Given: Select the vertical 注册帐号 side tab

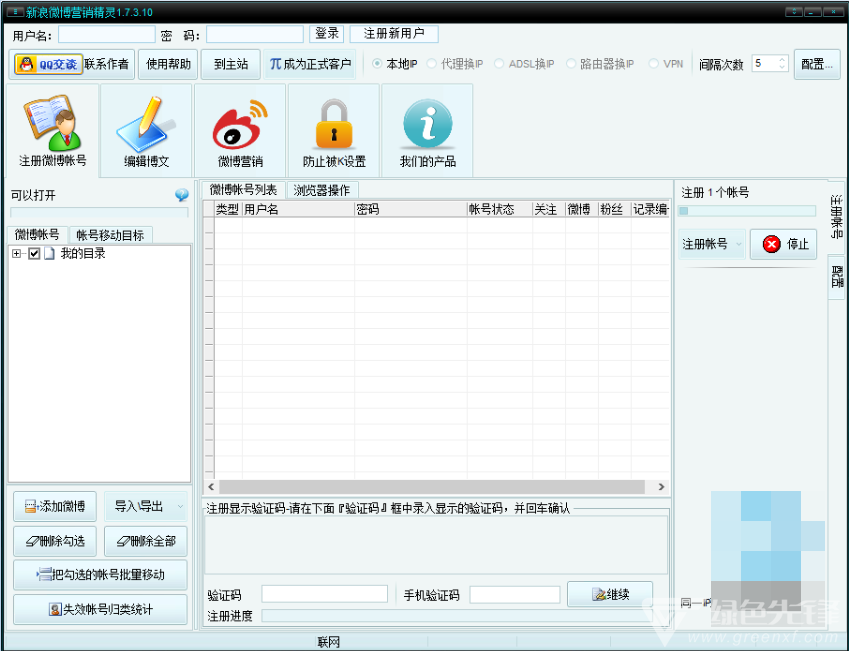Looking at the screenshot, I should 837,217.
